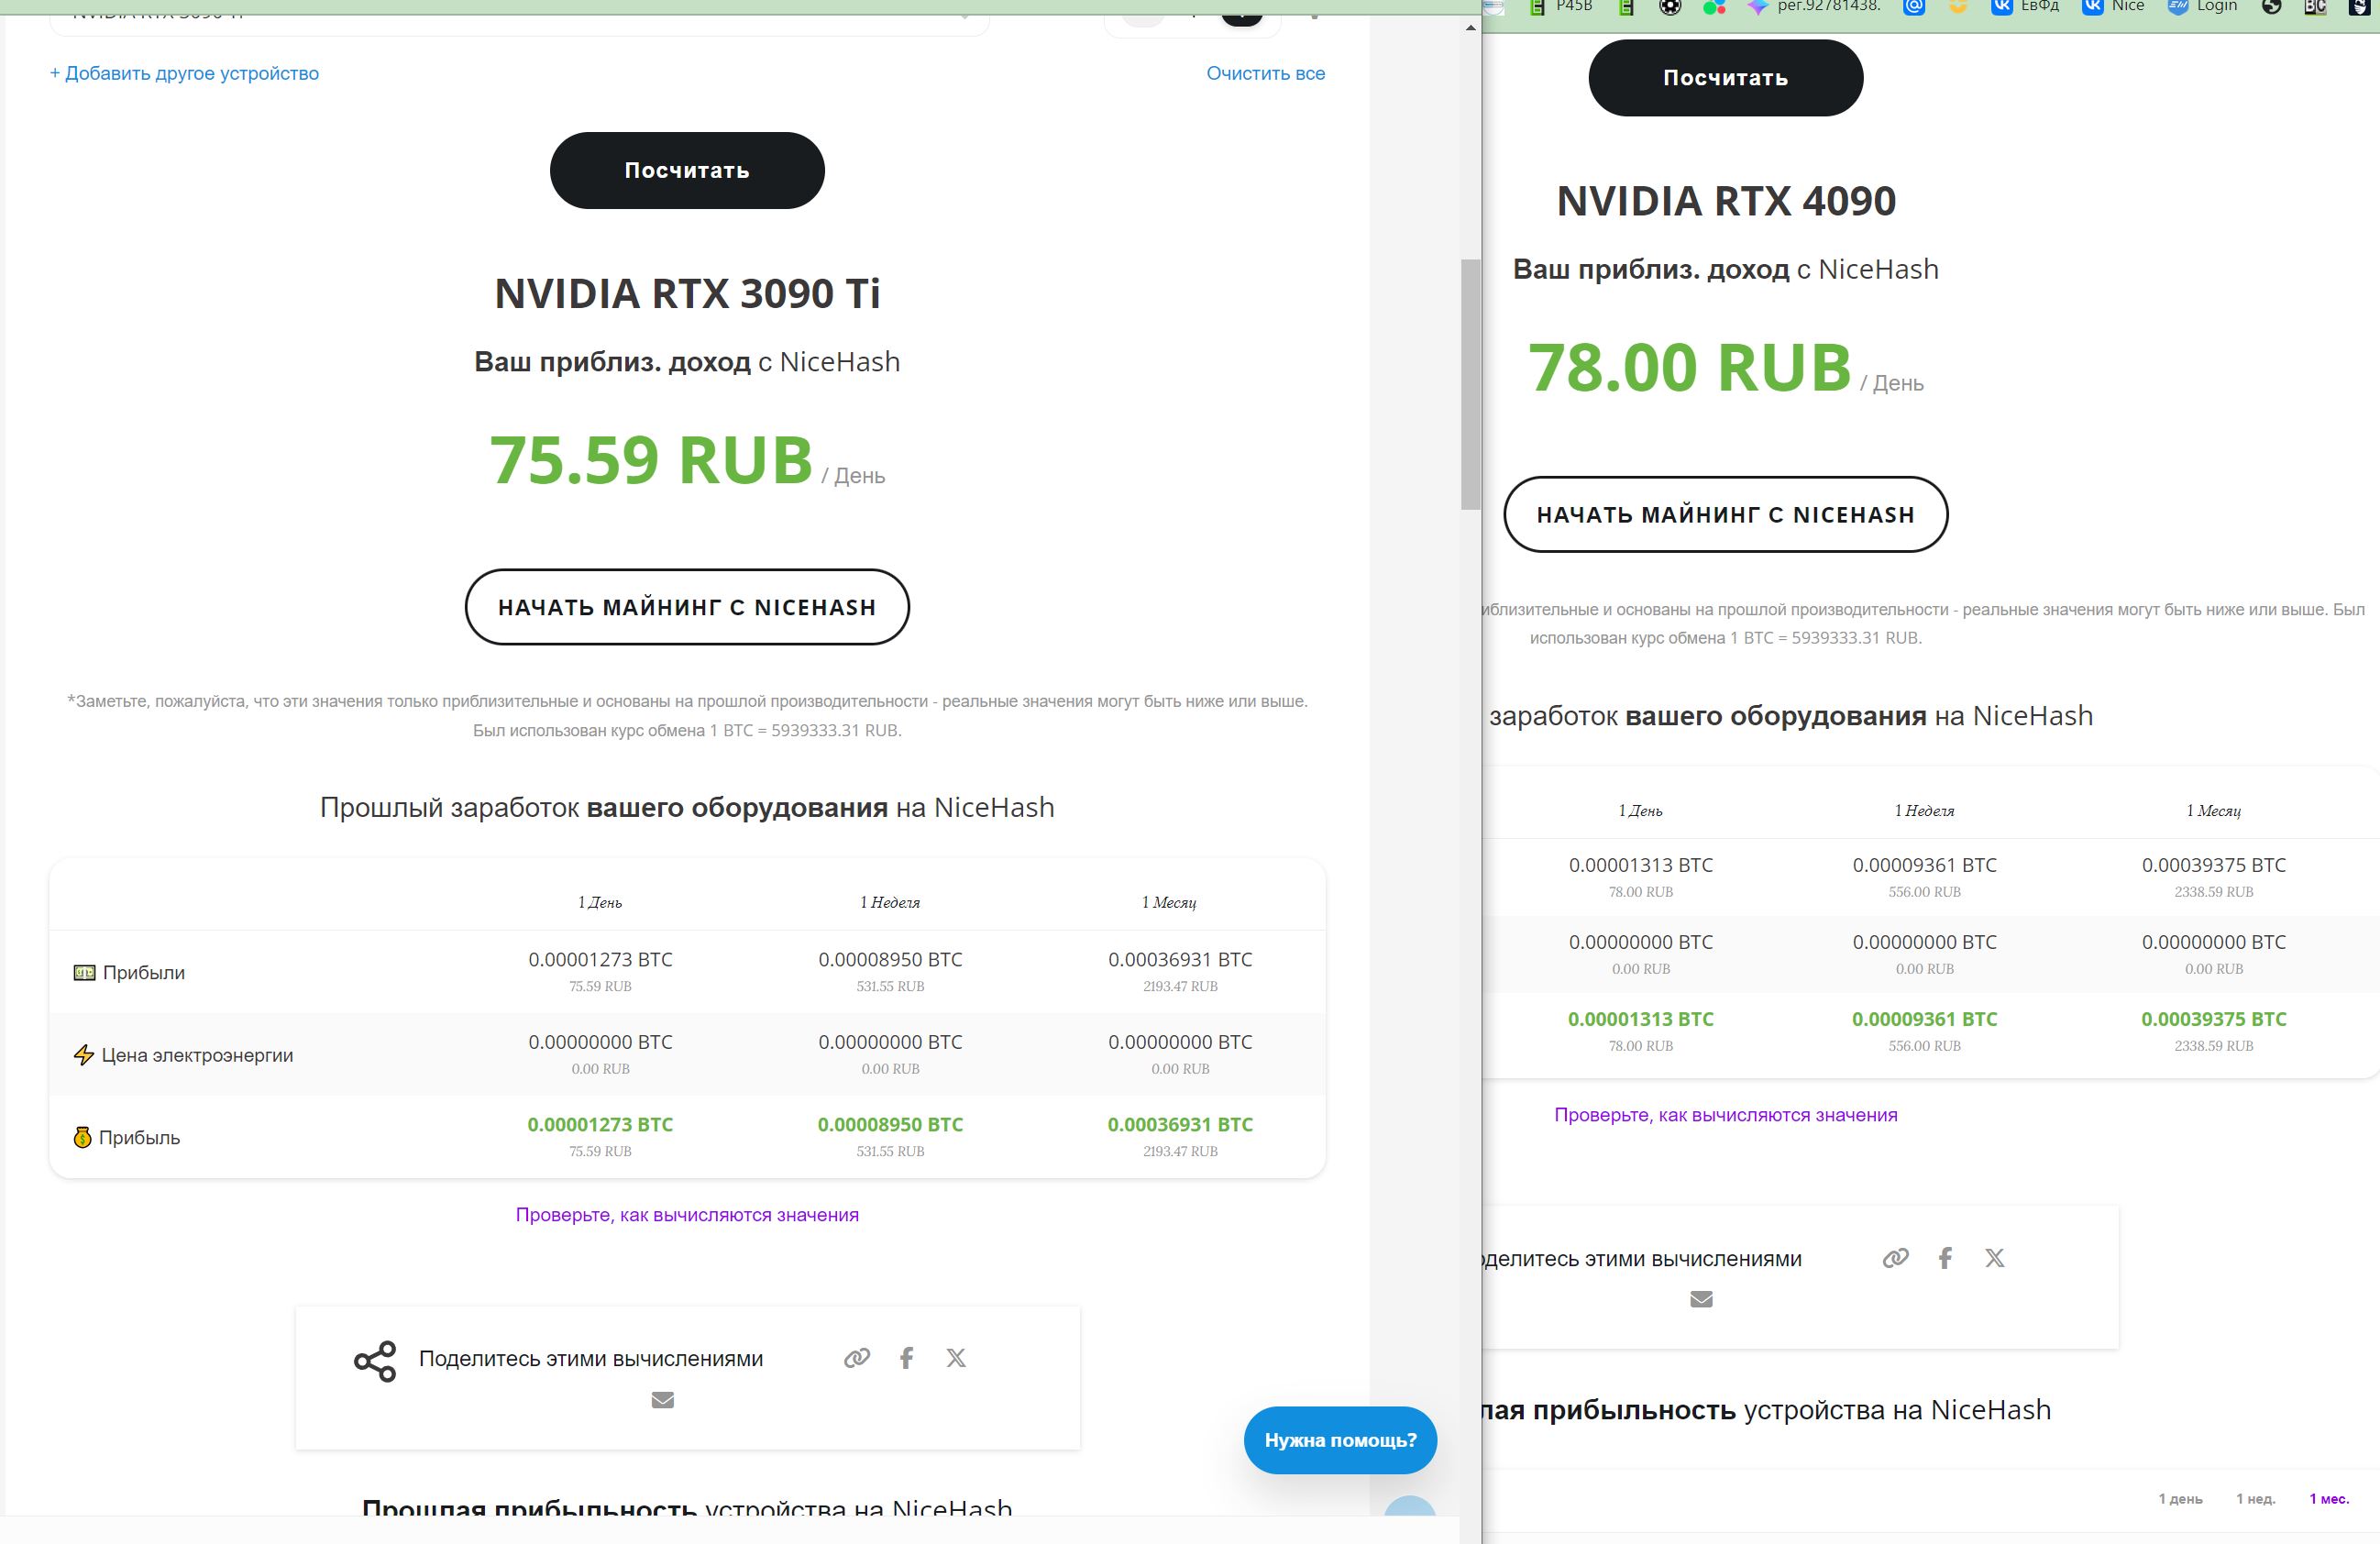This screenshot has height=1544, width=2380.
Task: Copy the share link for the RTX 3090 Ti calculation
Action: coord(857,1358)
